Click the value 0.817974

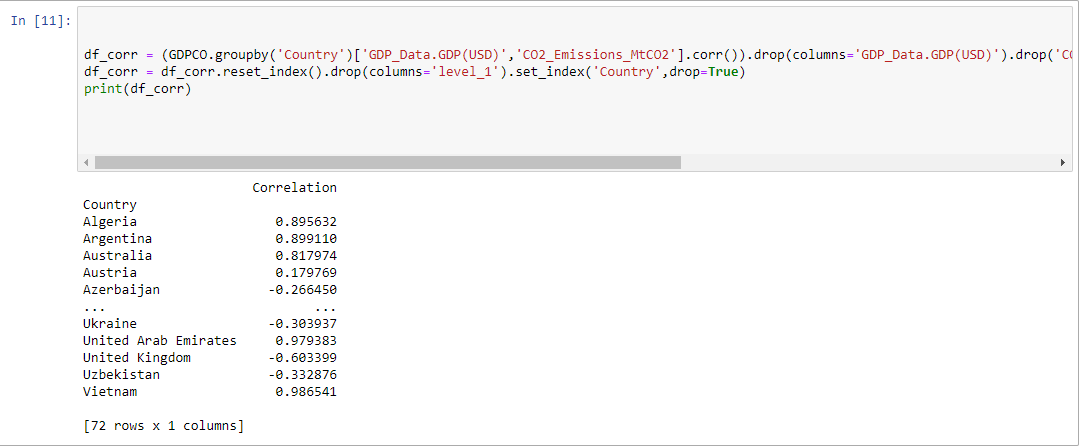coord(306,255)
